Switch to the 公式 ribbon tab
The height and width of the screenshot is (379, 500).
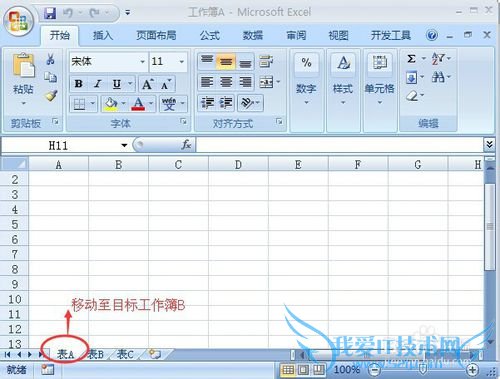click(210, 35)
